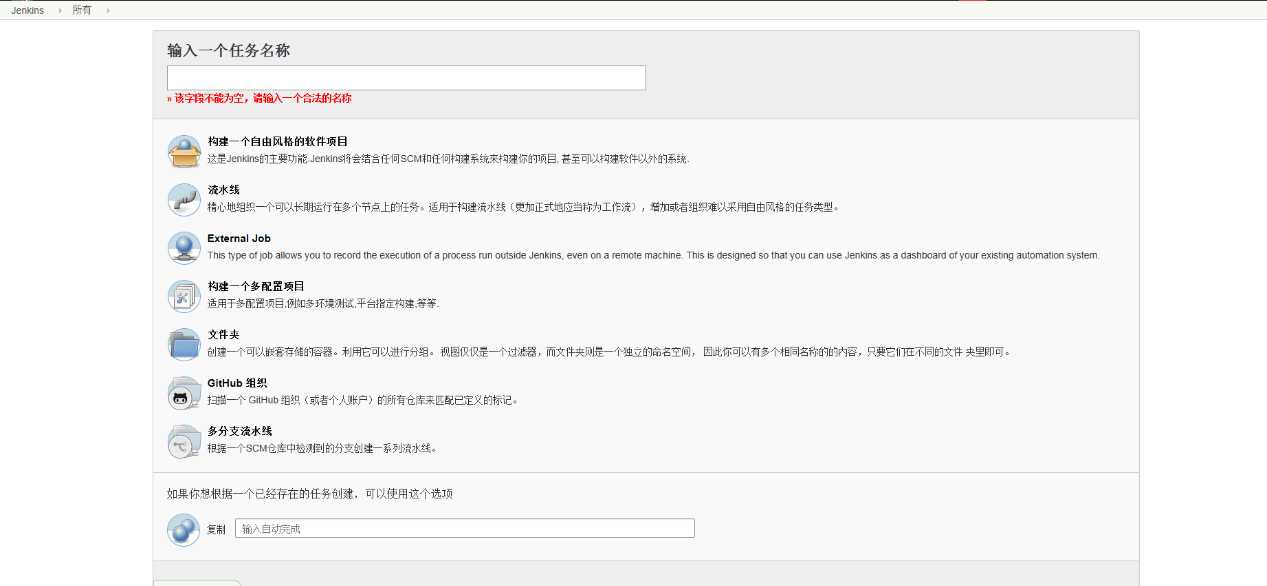Click the red empty-name error message
1267x586 pixels.
click(259, 98)
